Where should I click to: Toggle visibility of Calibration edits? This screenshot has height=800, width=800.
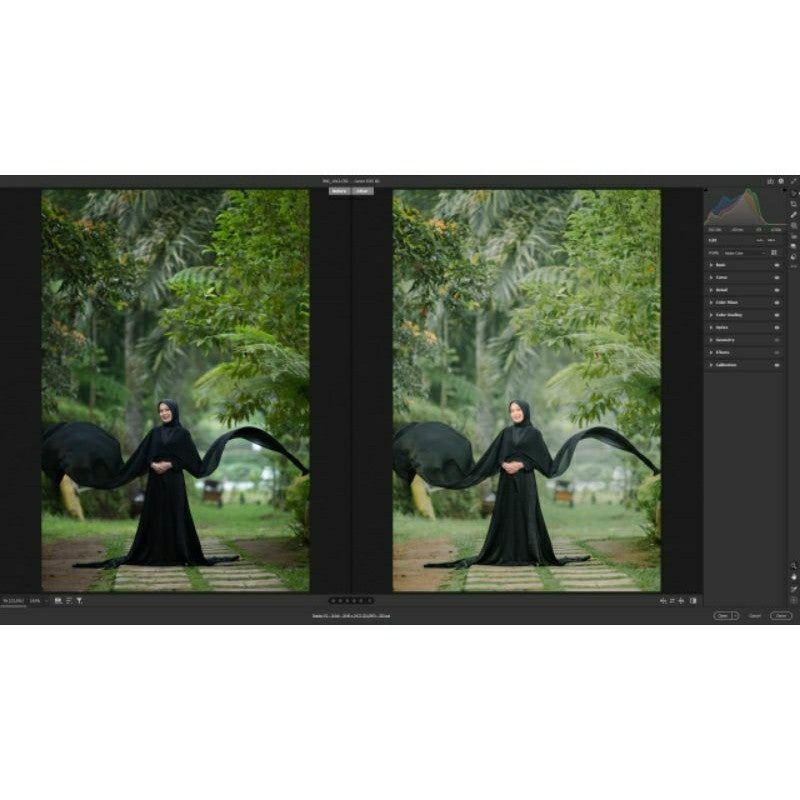click(777, 365)
